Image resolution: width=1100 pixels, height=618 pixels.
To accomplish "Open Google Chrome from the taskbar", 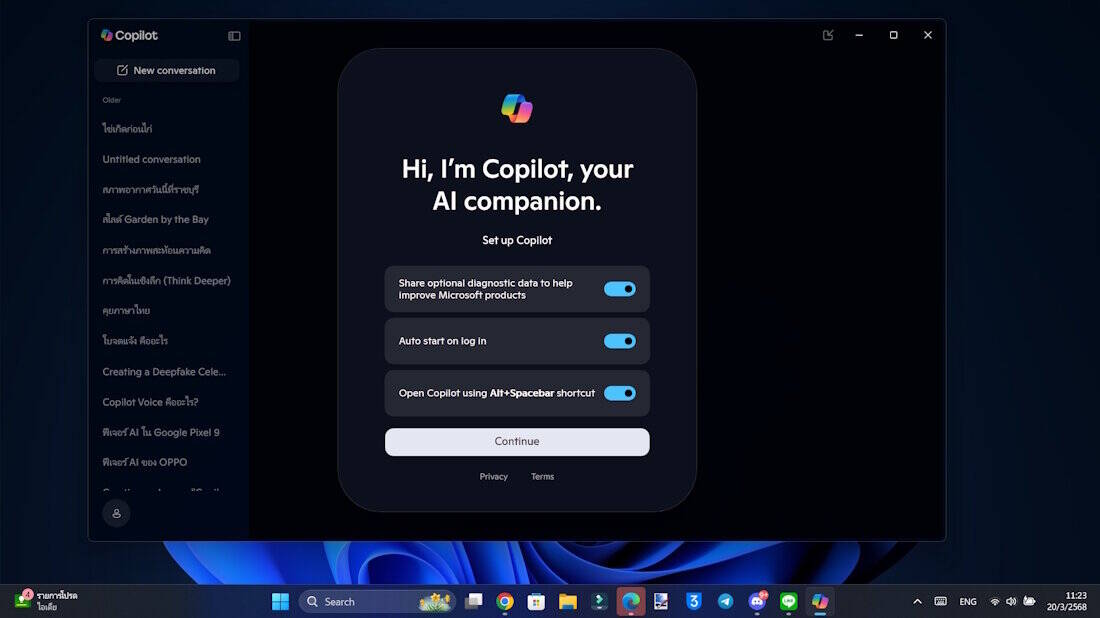I will (505, 601).
